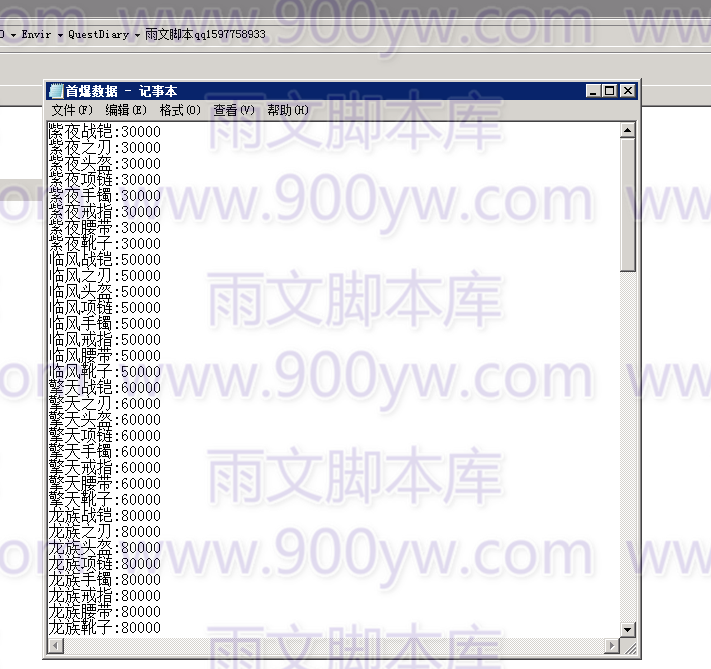The image size is (711, 669).
Task: Click the Envir breadcrumb segment
Action: click(x=36, y=34)
